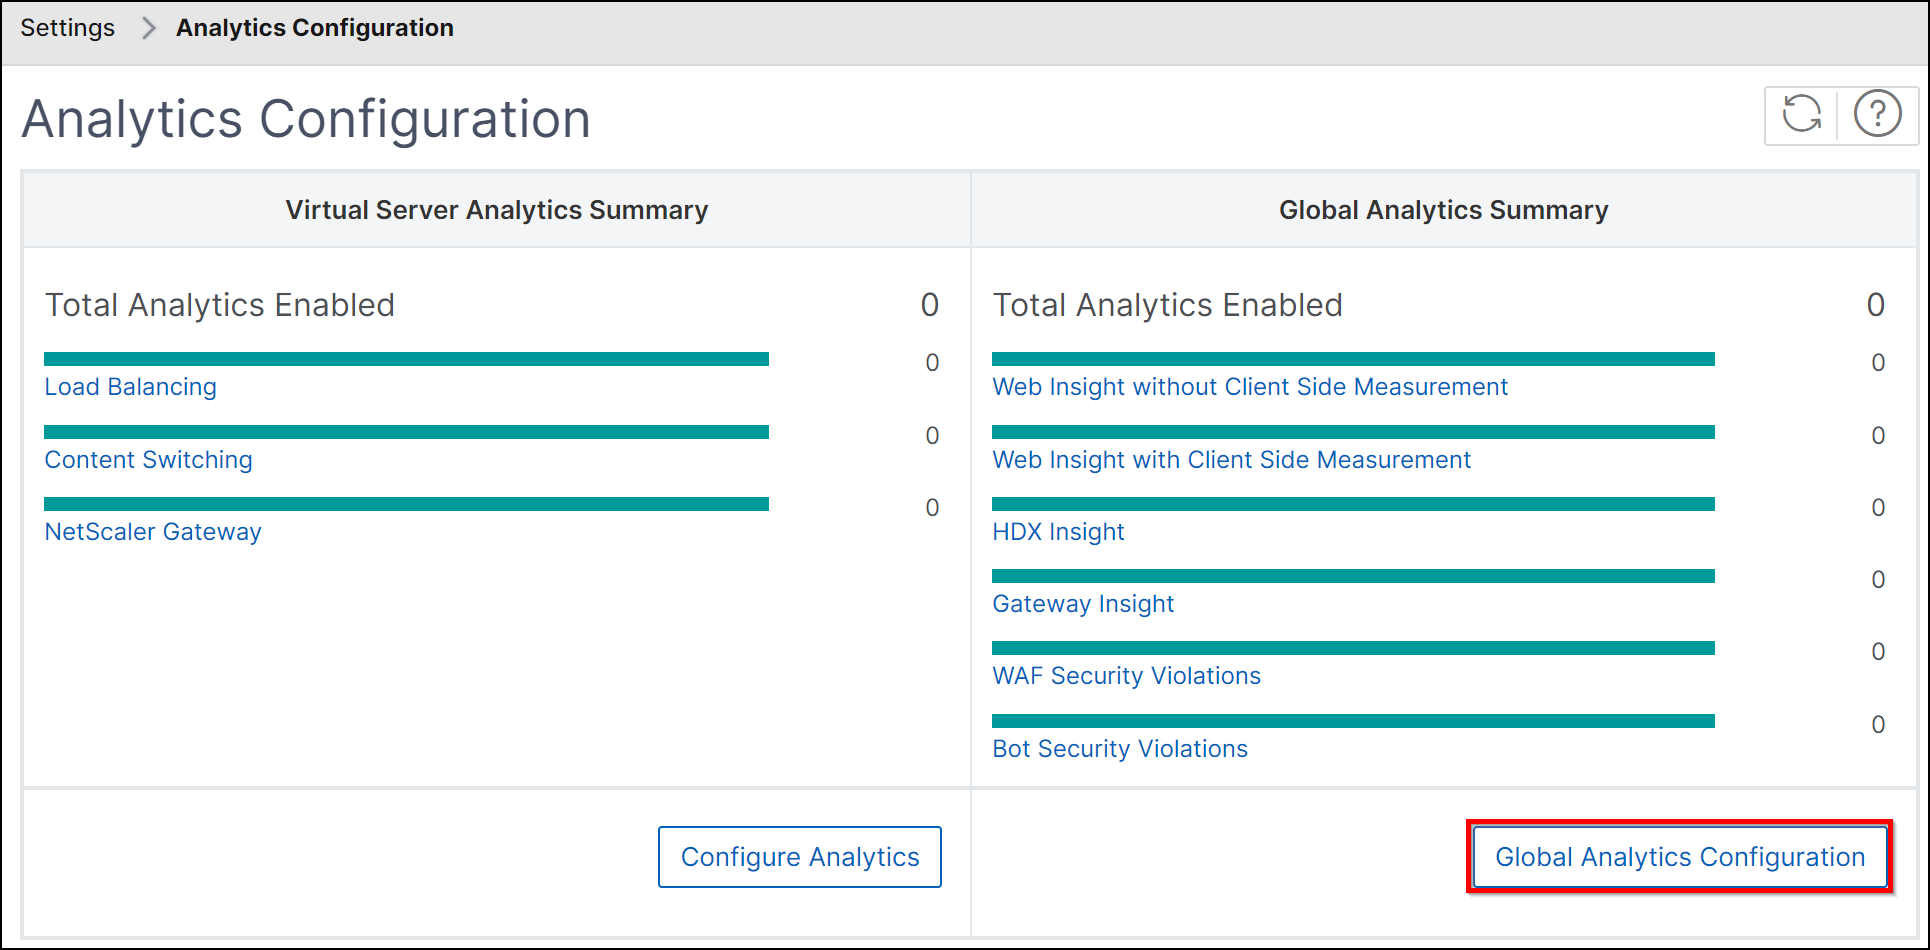Open Bot Security Violations link
The image size is (1930, 950).
[1120, 749]
